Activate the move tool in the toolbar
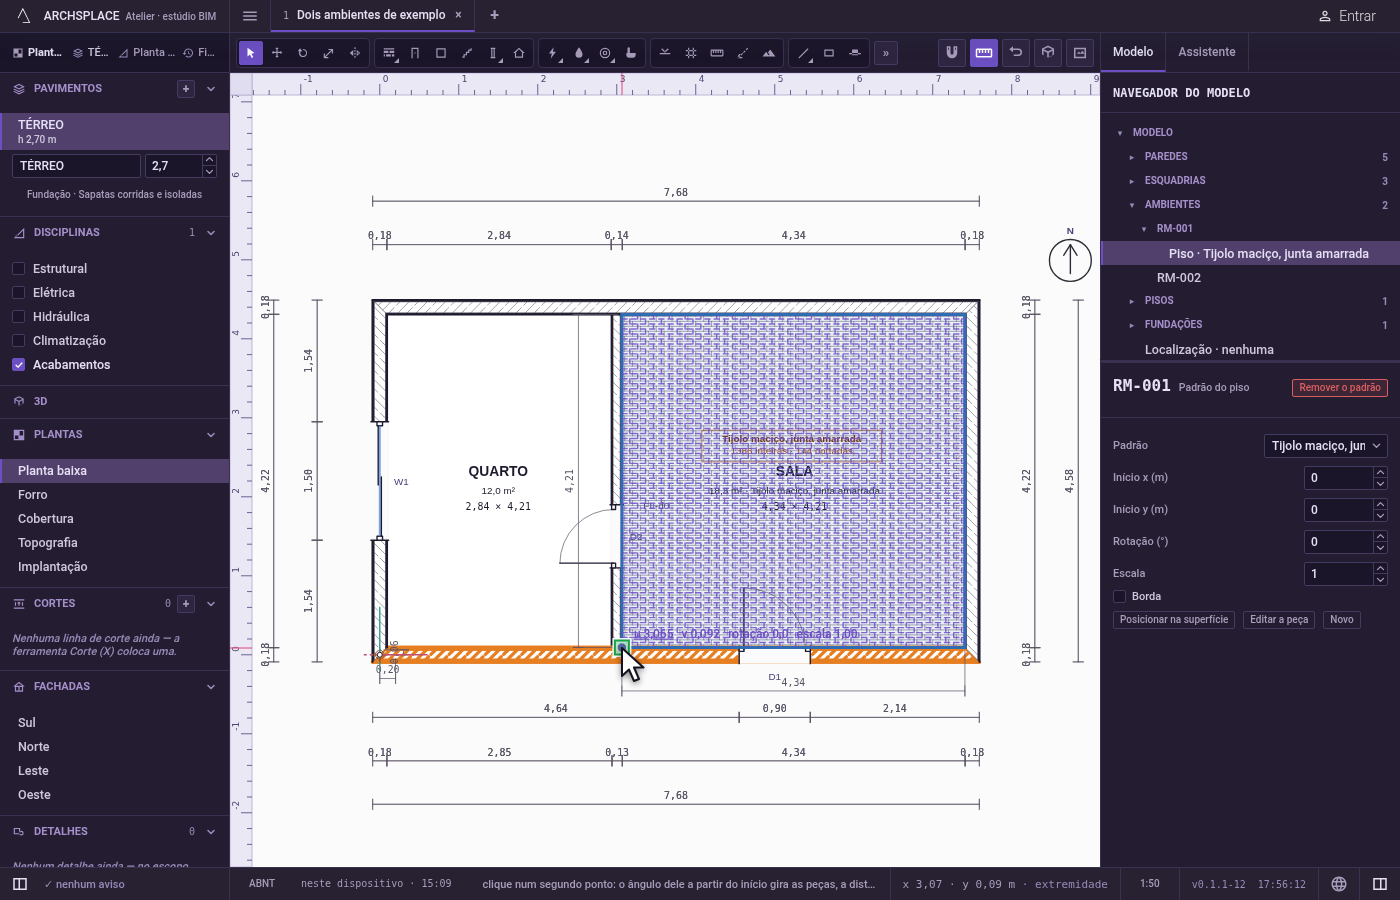Image resolution: width=1400 pixels, height=900 pixels. tap(277, 53)
